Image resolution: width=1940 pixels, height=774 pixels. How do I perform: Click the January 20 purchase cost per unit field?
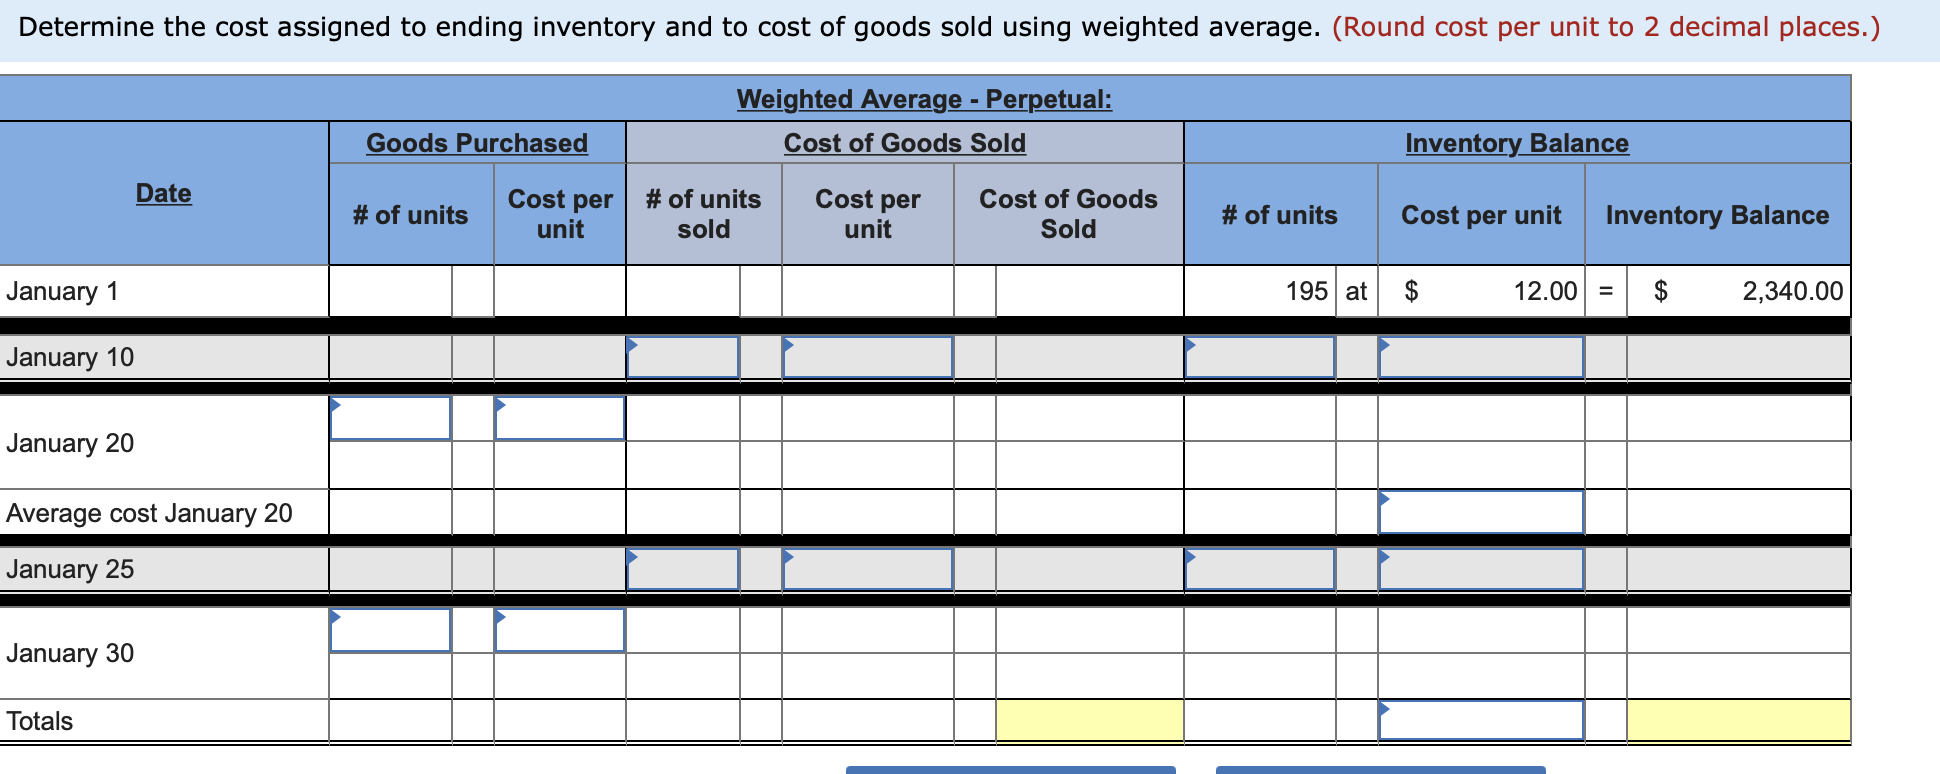pos(559,418)
